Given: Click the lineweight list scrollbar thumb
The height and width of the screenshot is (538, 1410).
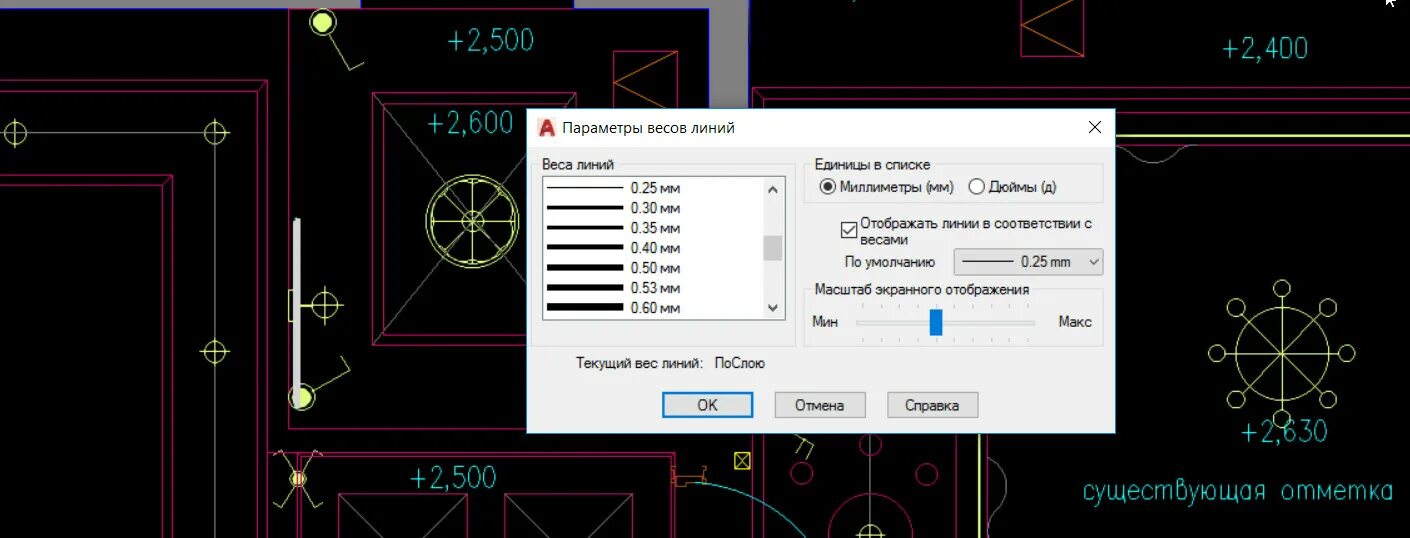Looking at the screenshot, I should [x=772, y=248].
